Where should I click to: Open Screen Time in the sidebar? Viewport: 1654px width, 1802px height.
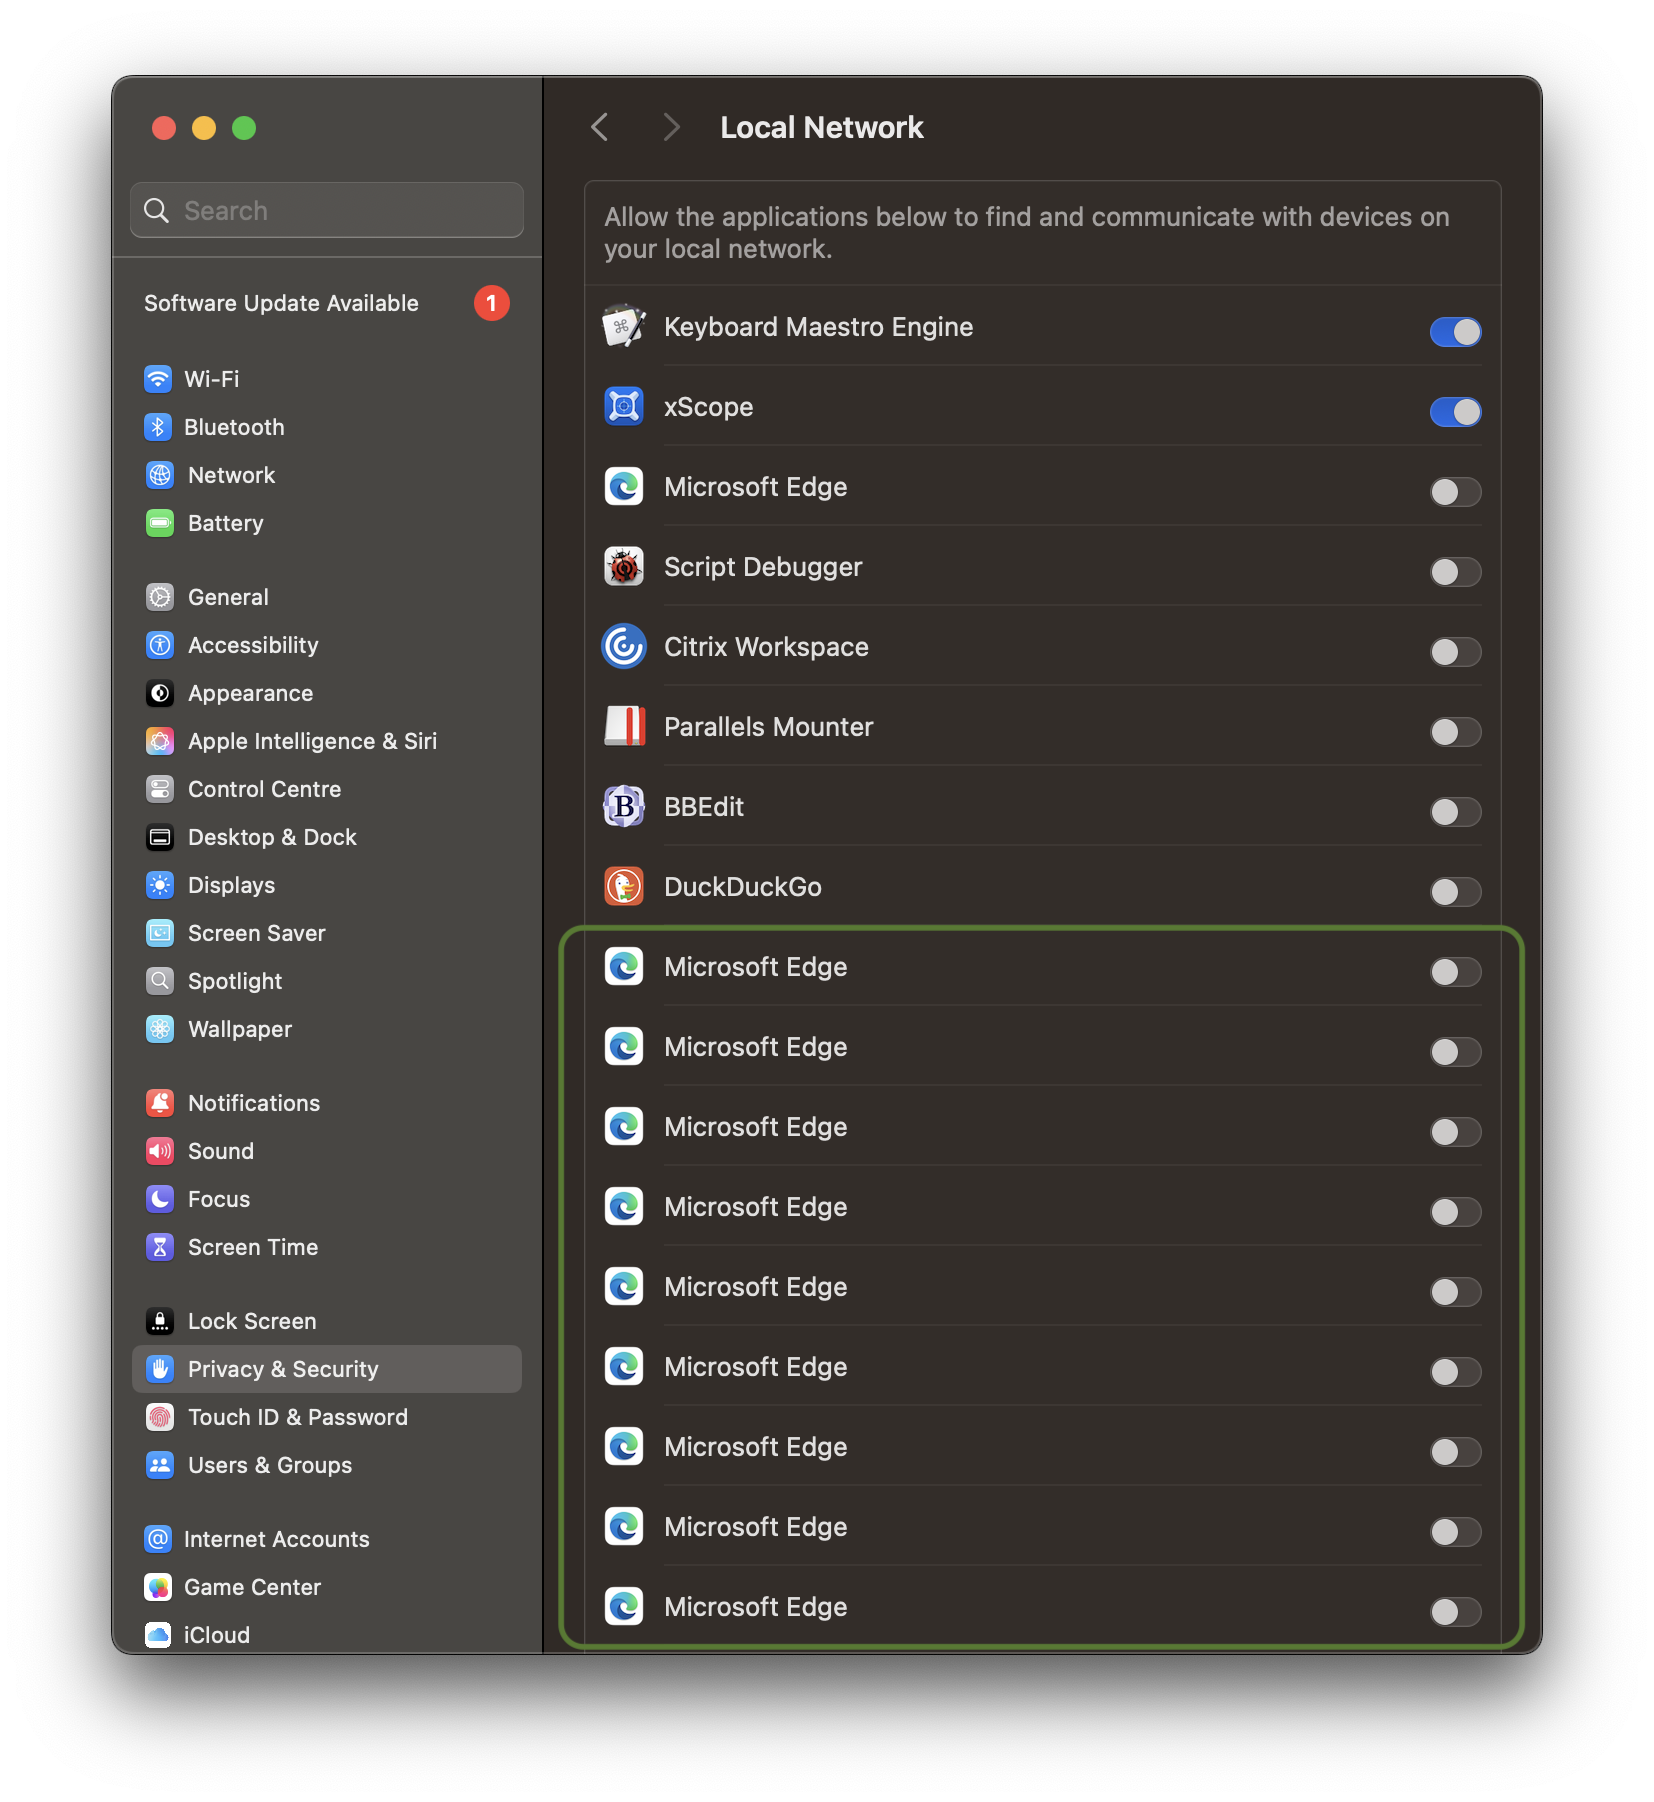tap(327, 1247)
